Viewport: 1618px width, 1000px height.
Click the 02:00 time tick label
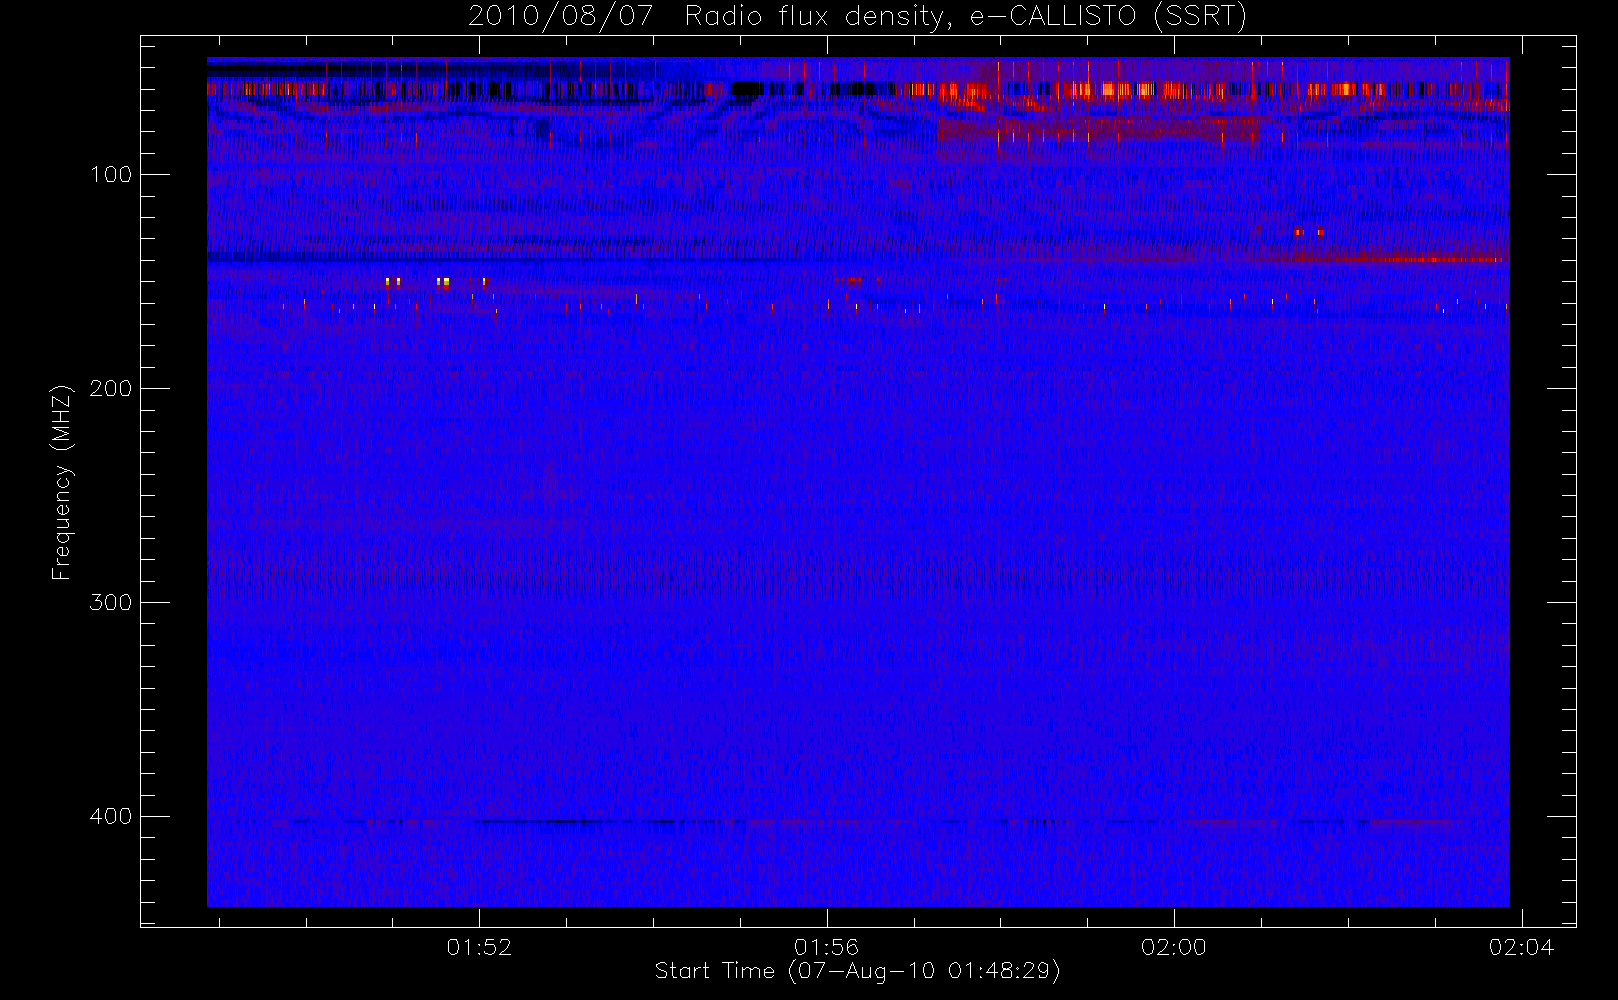[1174, 947]
